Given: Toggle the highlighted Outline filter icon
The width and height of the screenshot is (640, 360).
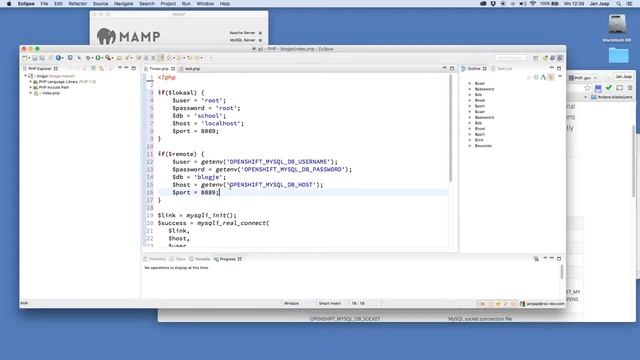Looking at the screenshot, I should [551, 77].
